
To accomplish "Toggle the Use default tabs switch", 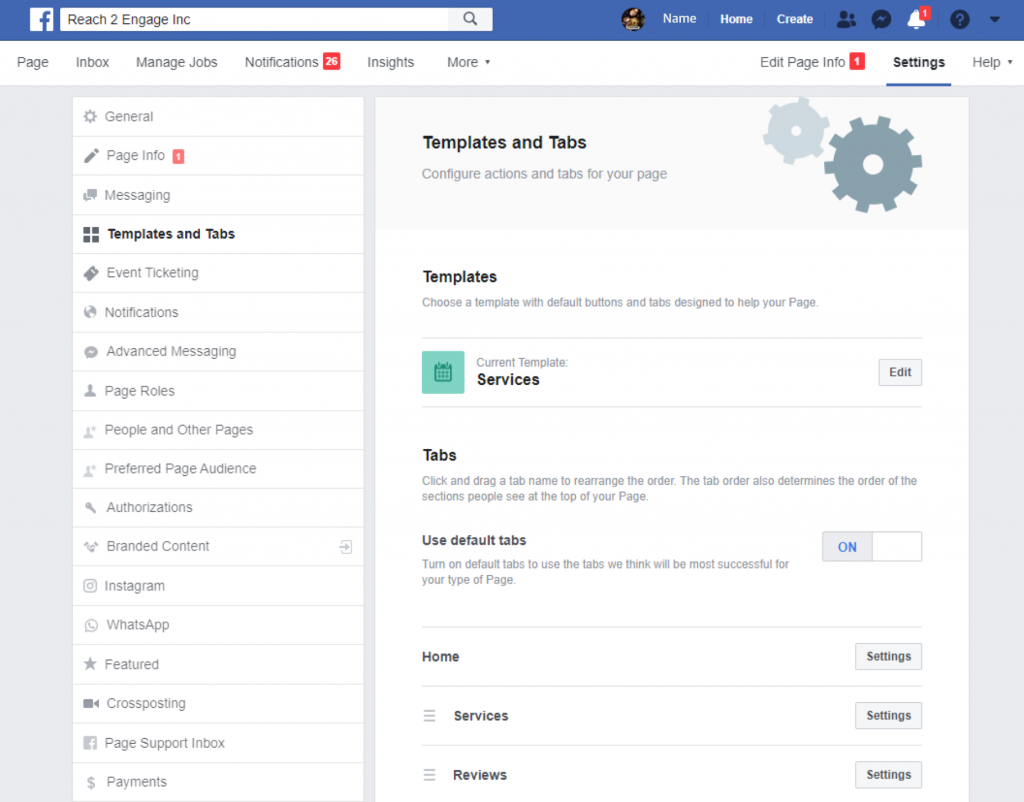I will pyautogui.click(x=871, y=547).
